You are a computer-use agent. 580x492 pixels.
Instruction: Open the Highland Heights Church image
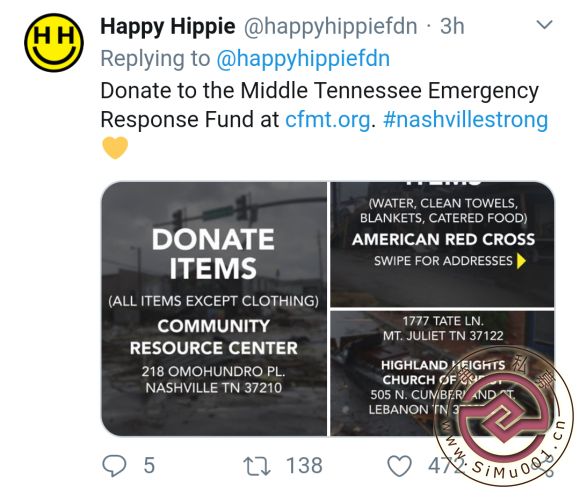442,373
